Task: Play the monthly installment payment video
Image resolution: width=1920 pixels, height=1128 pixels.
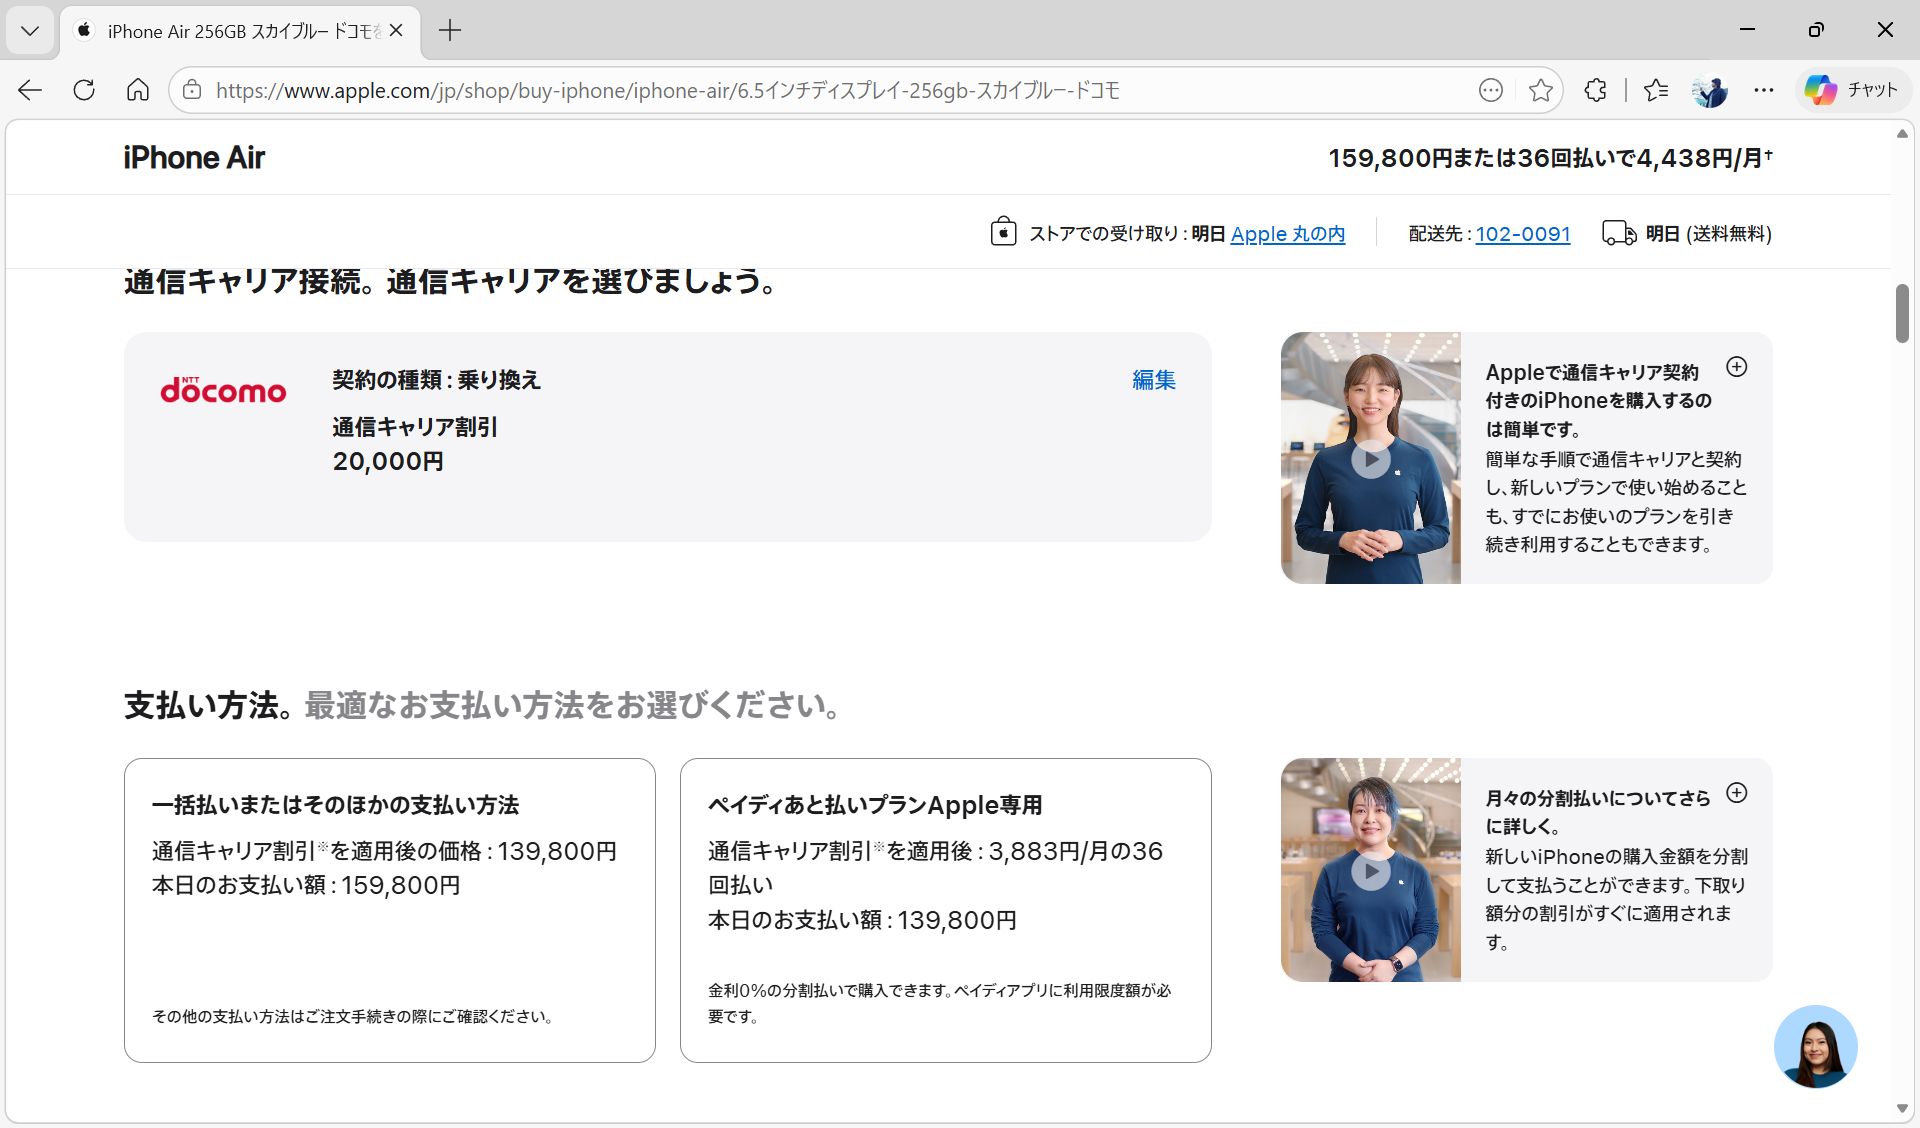Action: pyautogui.click(x=1370, y=871)
